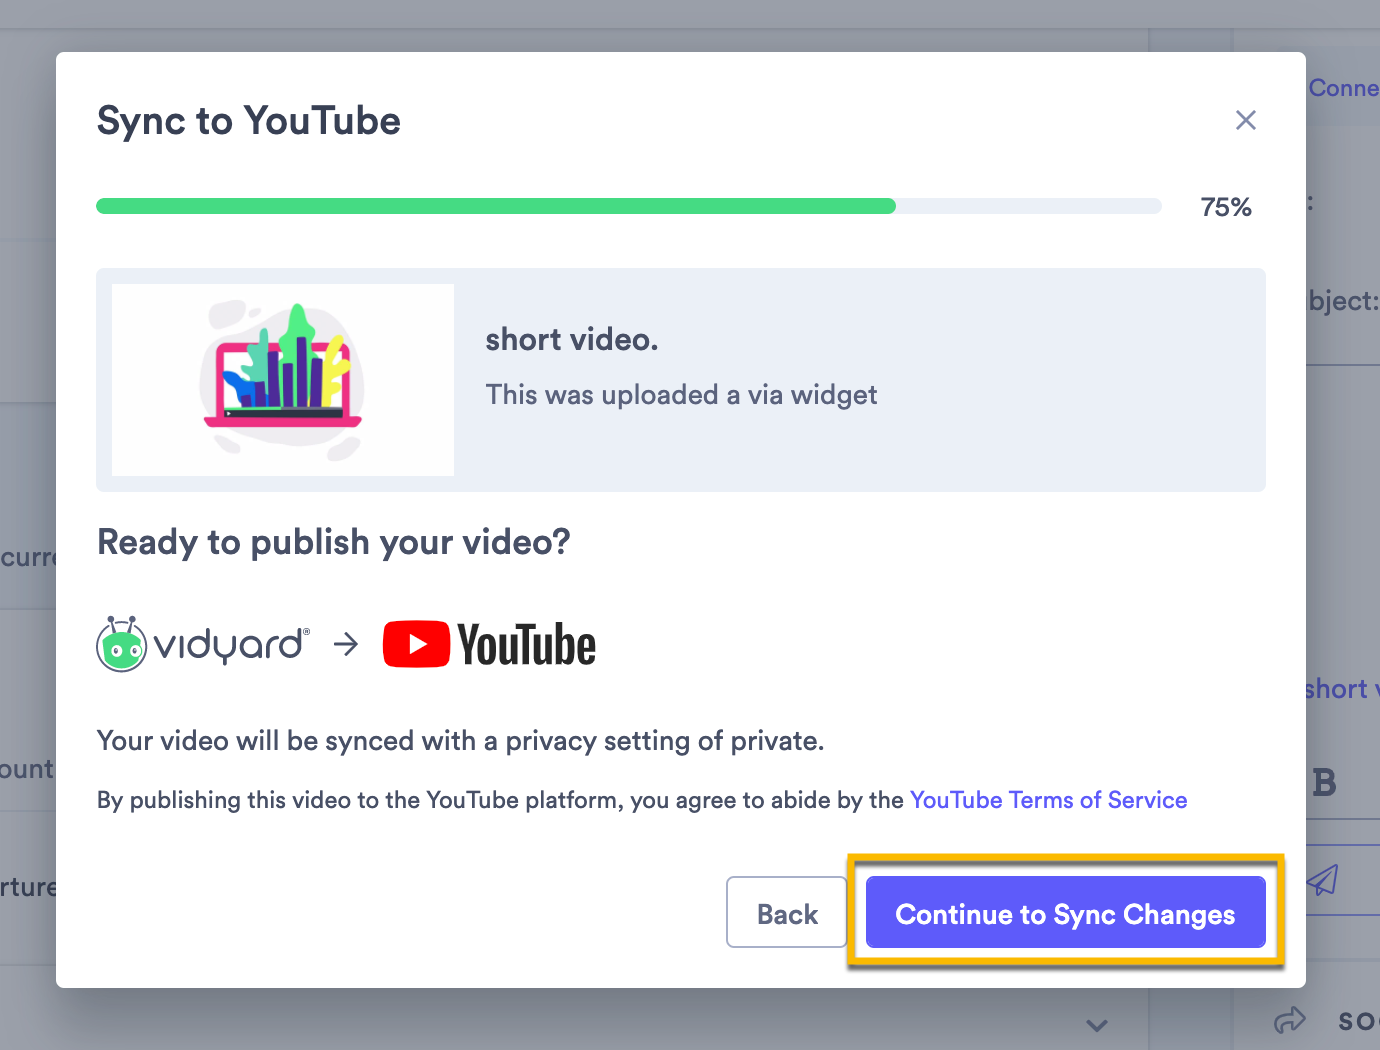This screenshot has height=1050, width=1380.
Task: Toggle bold B button in background editor
Action: pyautogui.click(x=1324, y=782)
